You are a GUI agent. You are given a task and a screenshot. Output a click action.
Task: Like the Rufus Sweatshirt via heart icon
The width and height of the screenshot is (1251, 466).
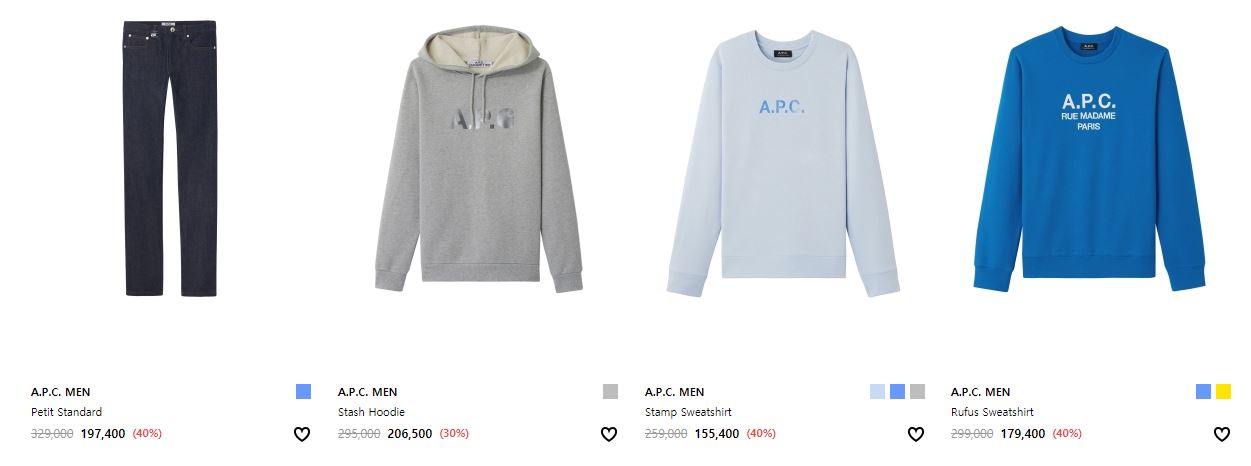tap(1221, 434)
